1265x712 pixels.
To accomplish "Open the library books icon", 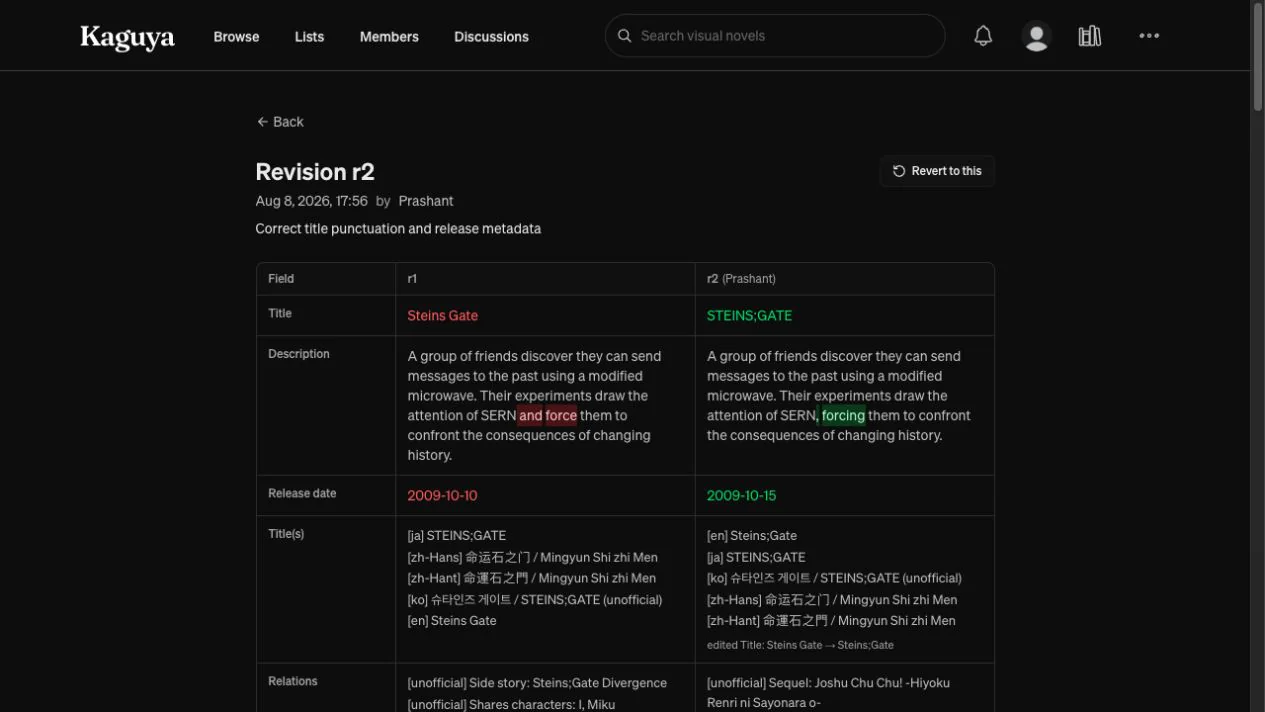I will coord(1090,36).
